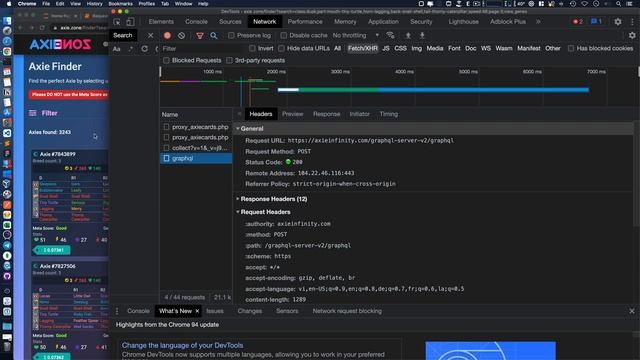Filter requests by Img type

coord(416,49)
